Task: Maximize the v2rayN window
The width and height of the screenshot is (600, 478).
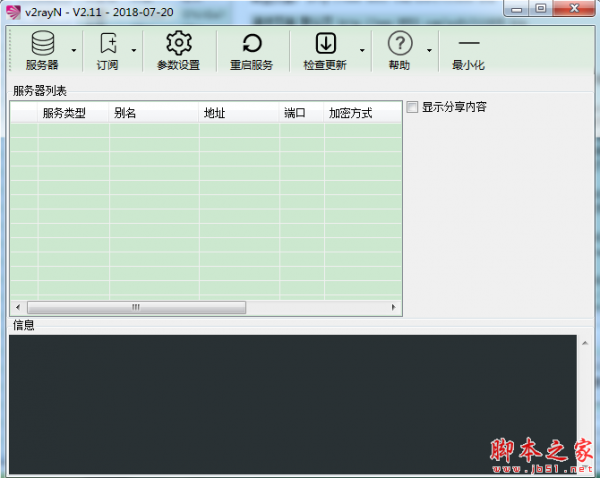Action: 540,8
